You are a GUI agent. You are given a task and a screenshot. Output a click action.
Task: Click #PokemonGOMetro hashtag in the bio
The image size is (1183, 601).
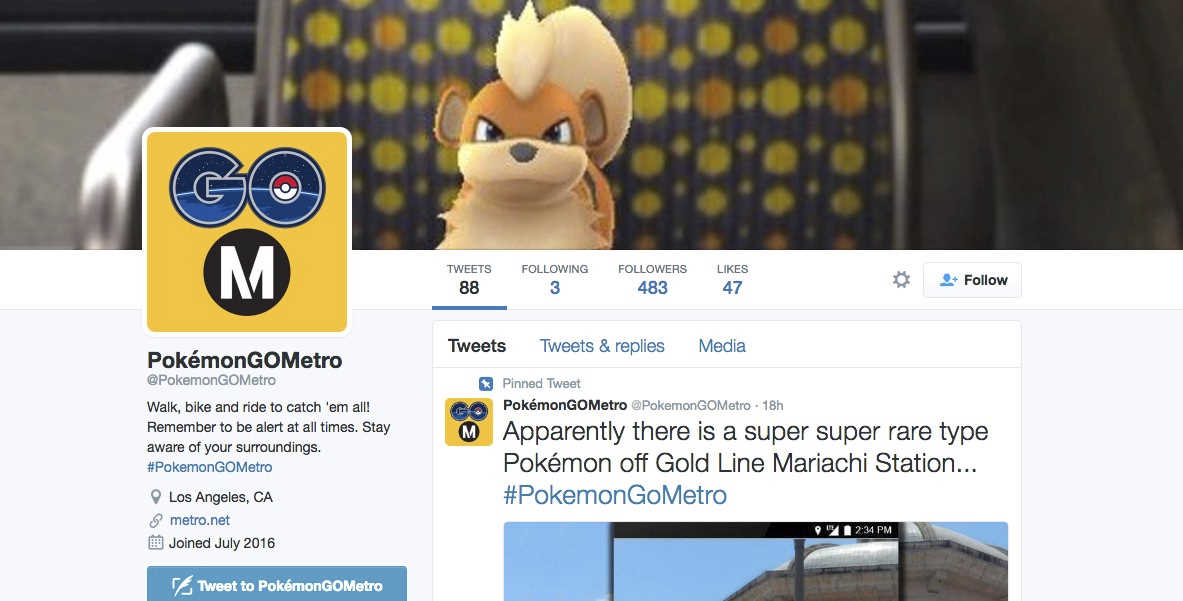210,468
